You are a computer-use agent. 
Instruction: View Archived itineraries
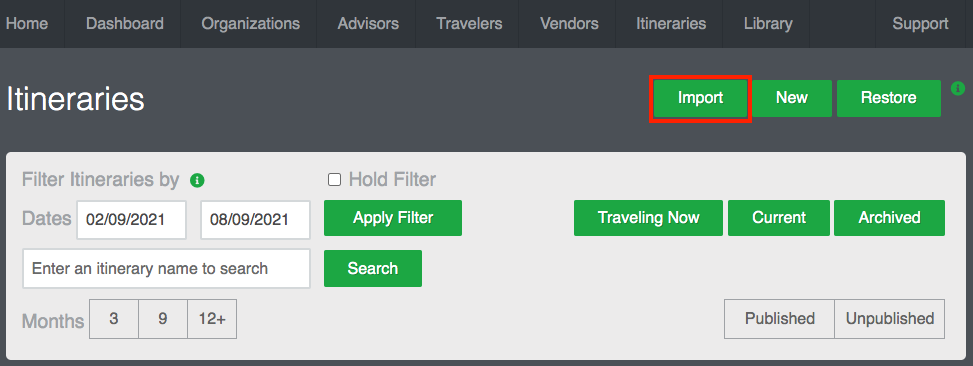(889, 218)
